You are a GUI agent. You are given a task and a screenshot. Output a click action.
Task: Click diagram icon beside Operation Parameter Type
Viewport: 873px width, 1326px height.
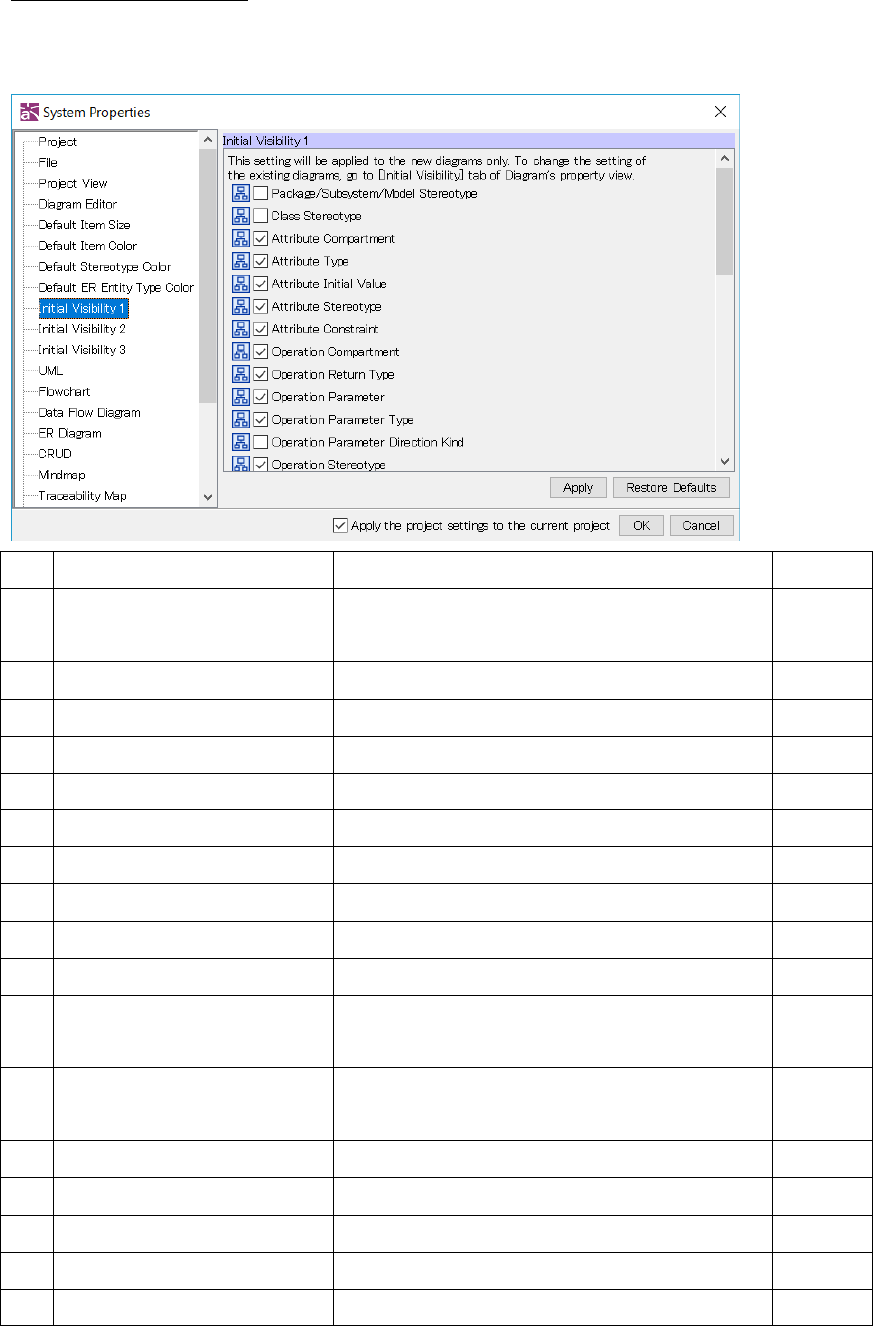coord(240,420)
